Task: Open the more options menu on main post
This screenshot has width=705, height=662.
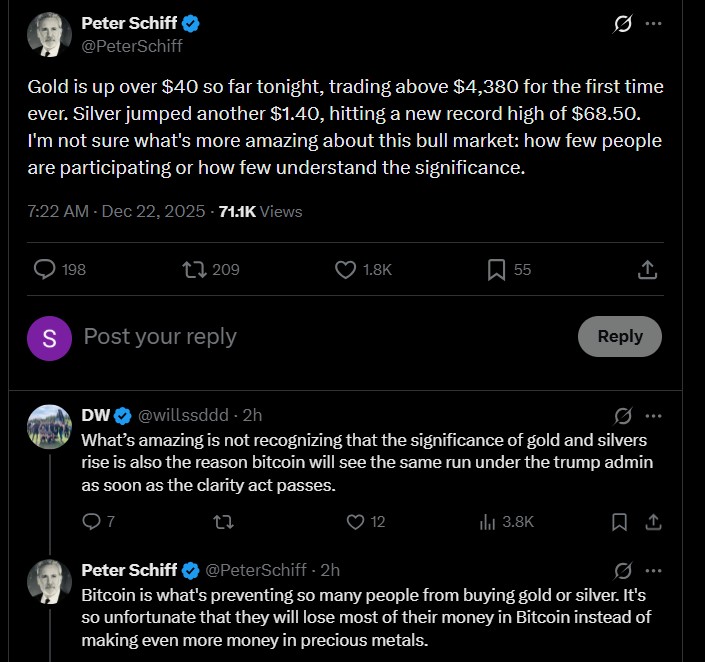Action: 654,23
